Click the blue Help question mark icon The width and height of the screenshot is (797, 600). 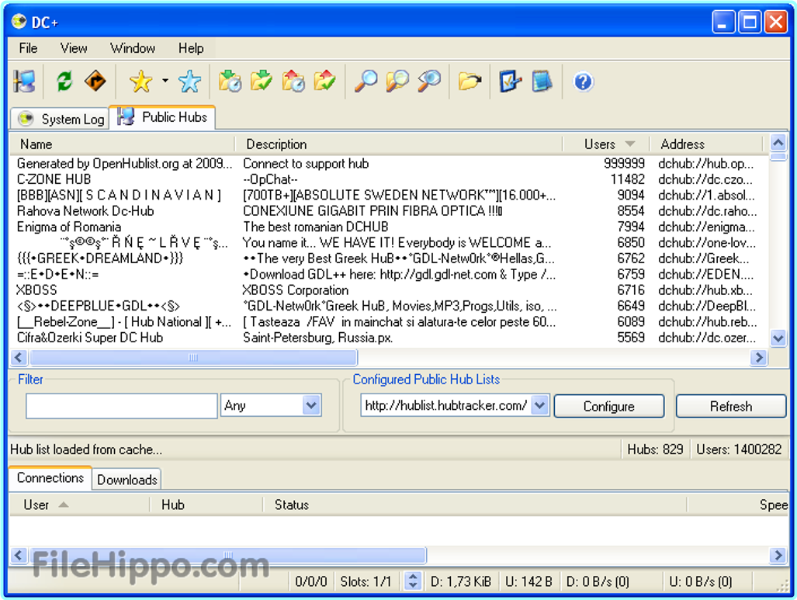click(583, 81)
